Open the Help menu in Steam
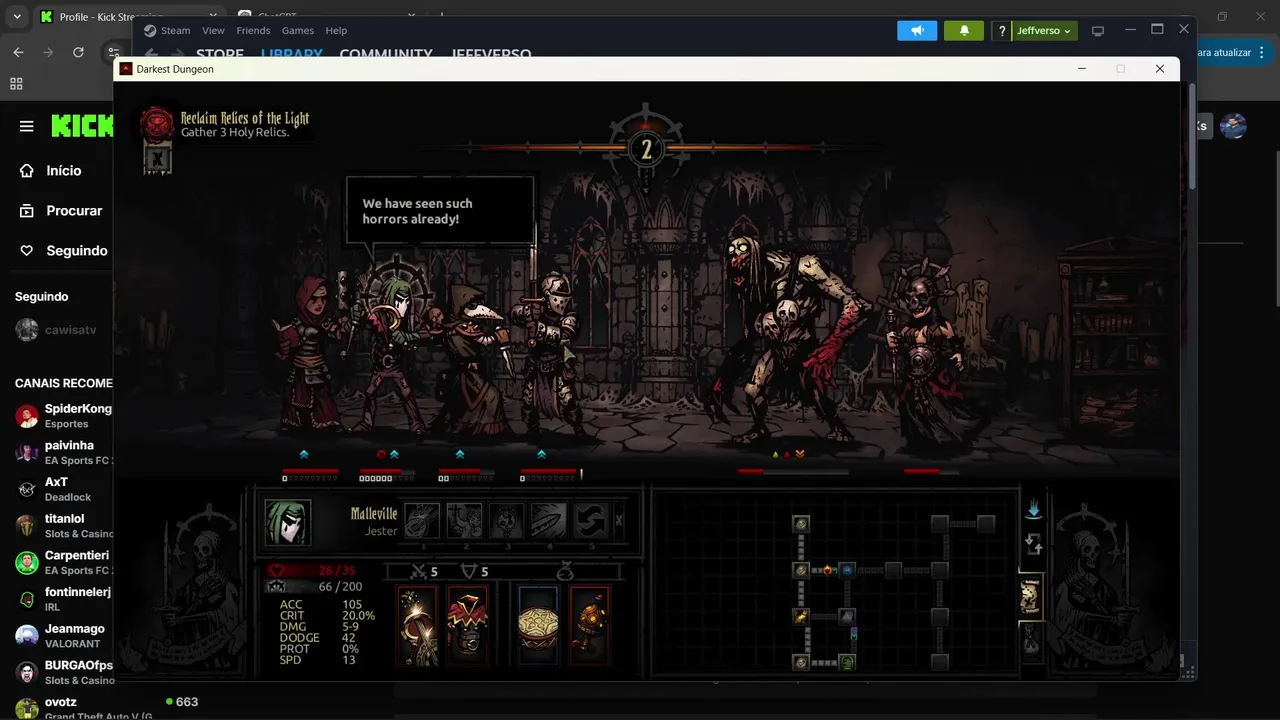The width and height of the screenshot is (1280, 720). 336,31
